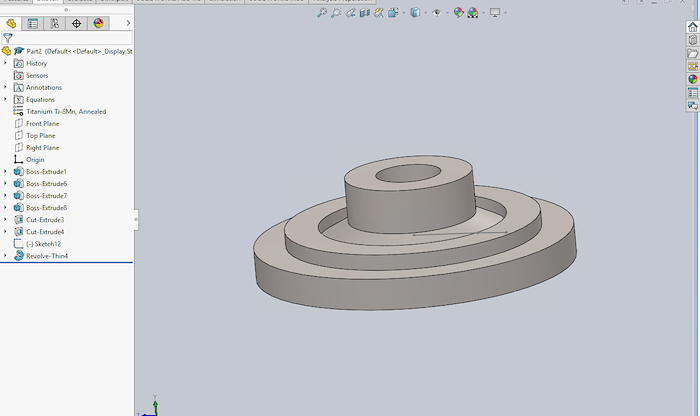Open SOLIDWORKS Resources home tab in task pane
This screenshot has height=416, width=700.
(x=692, y=27)
